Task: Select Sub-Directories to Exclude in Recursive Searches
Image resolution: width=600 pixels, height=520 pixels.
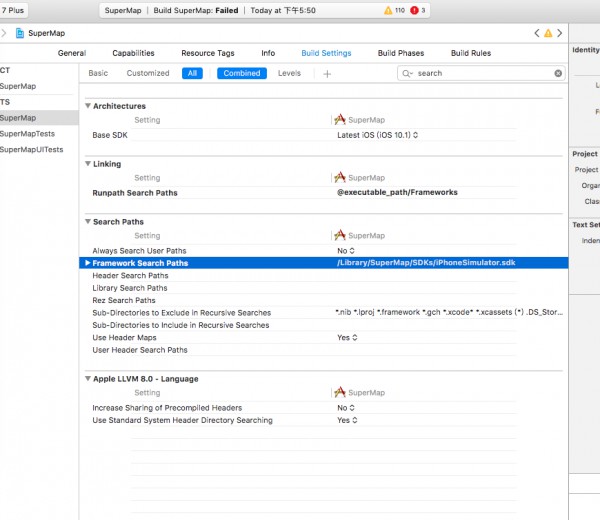Action: [181, 313]
